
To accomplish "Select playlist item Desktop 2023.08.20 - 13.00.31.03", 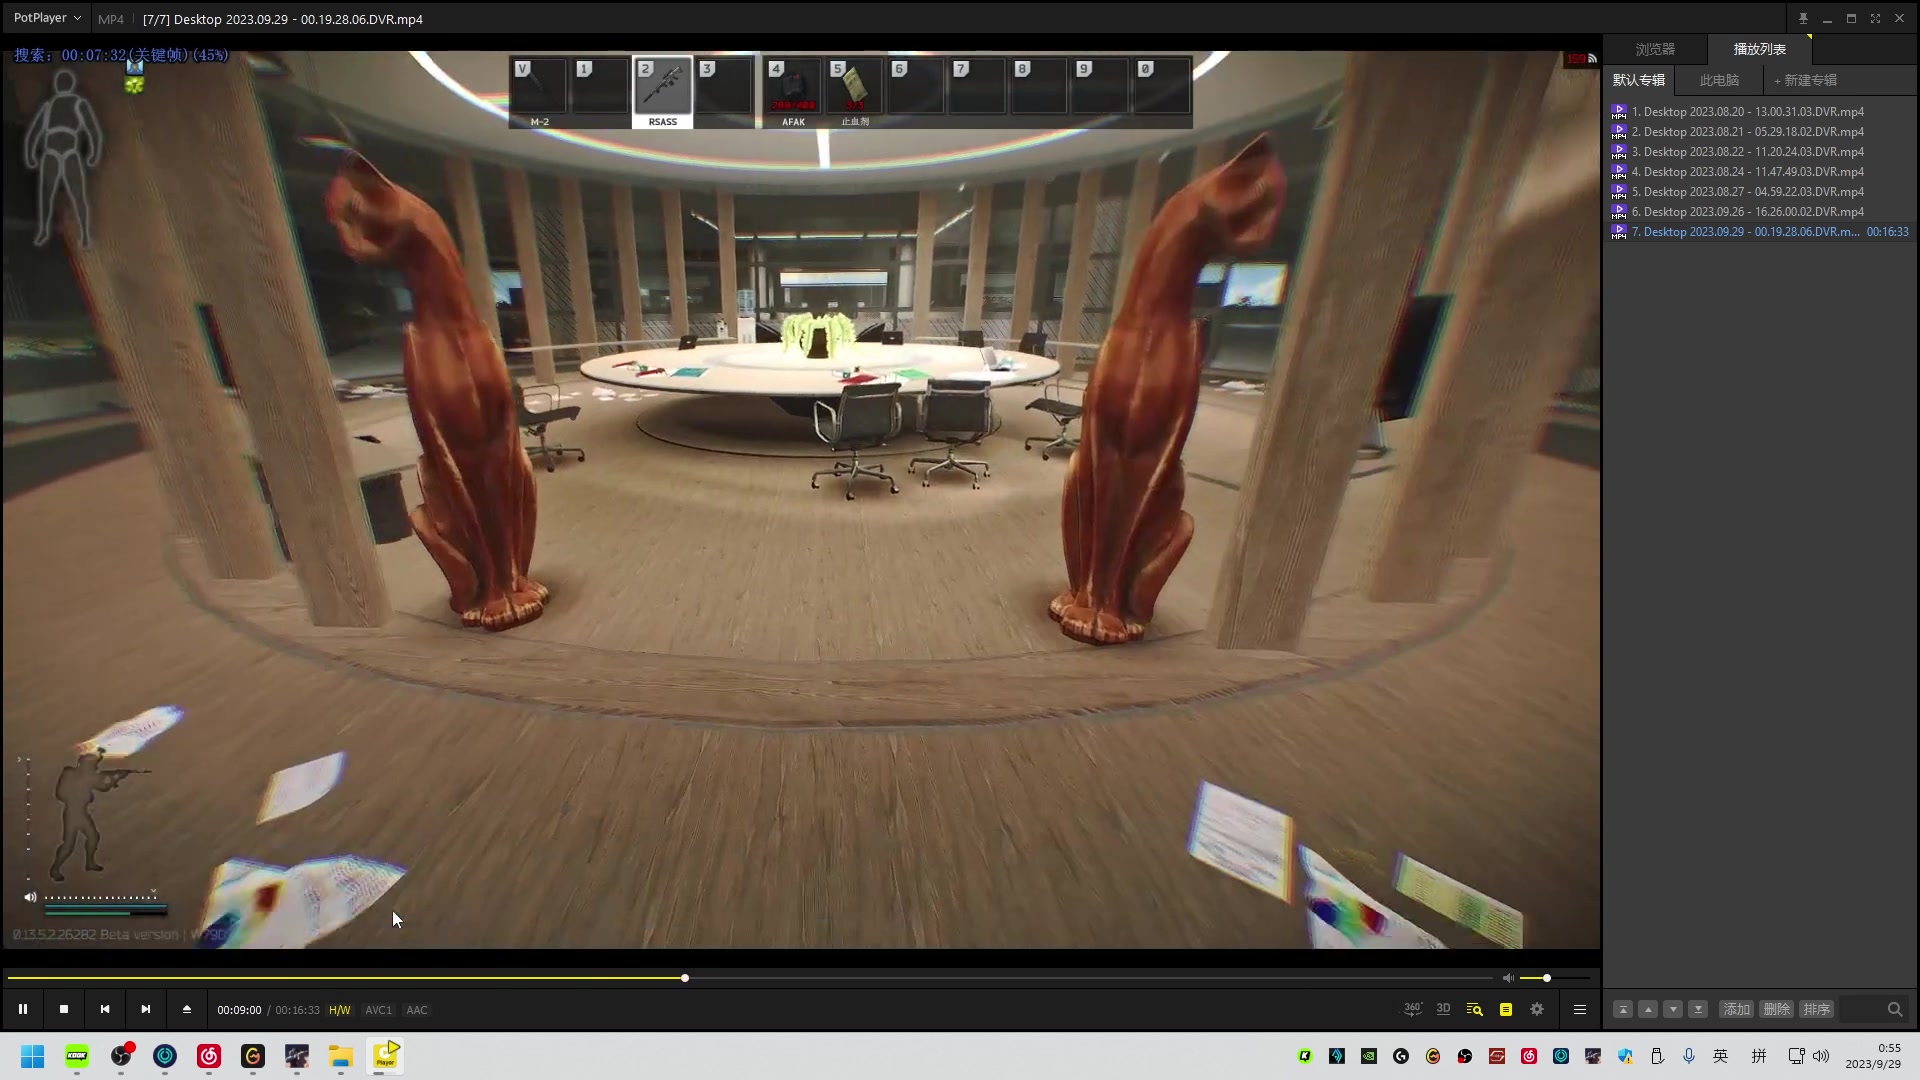I will pos(1760,112).
